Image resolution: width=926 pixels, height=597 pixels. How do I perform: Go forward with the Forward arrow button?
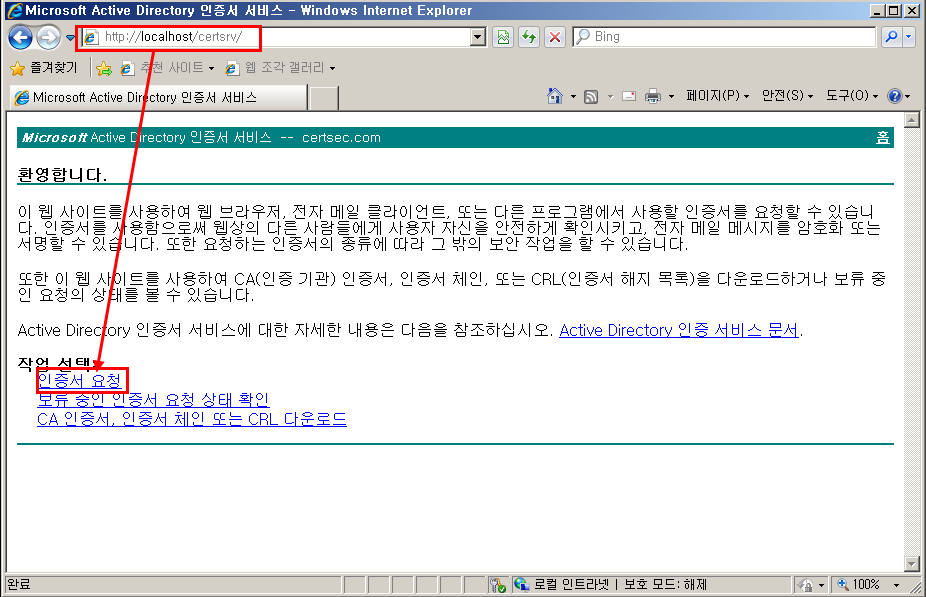click(48, 38)
